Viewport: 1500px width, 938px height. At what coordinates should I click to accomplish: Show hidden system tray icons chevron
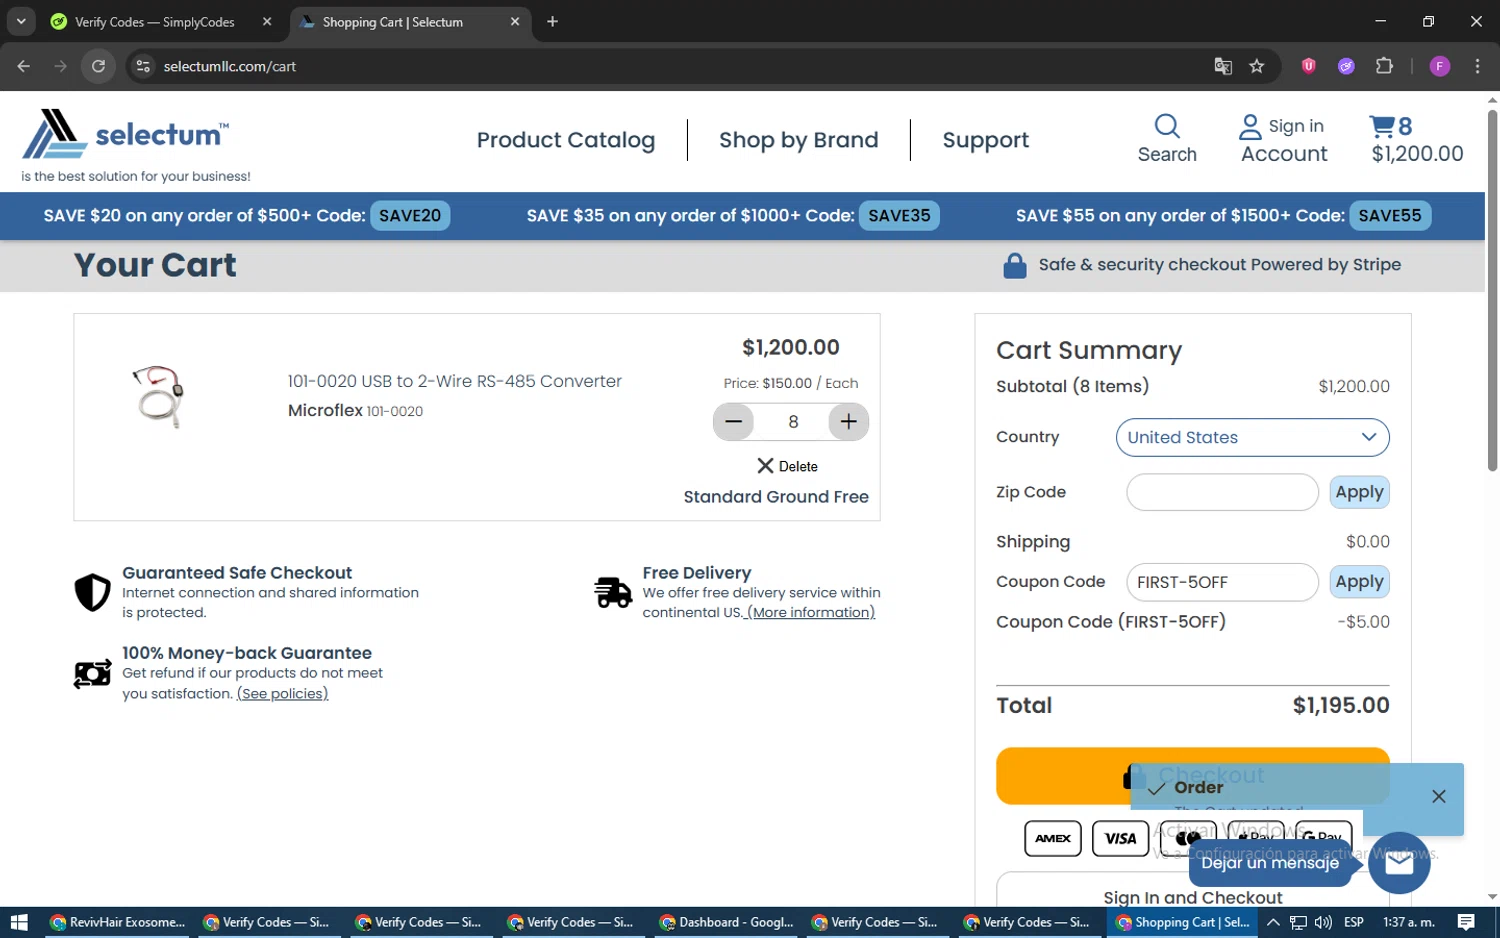1273,922
